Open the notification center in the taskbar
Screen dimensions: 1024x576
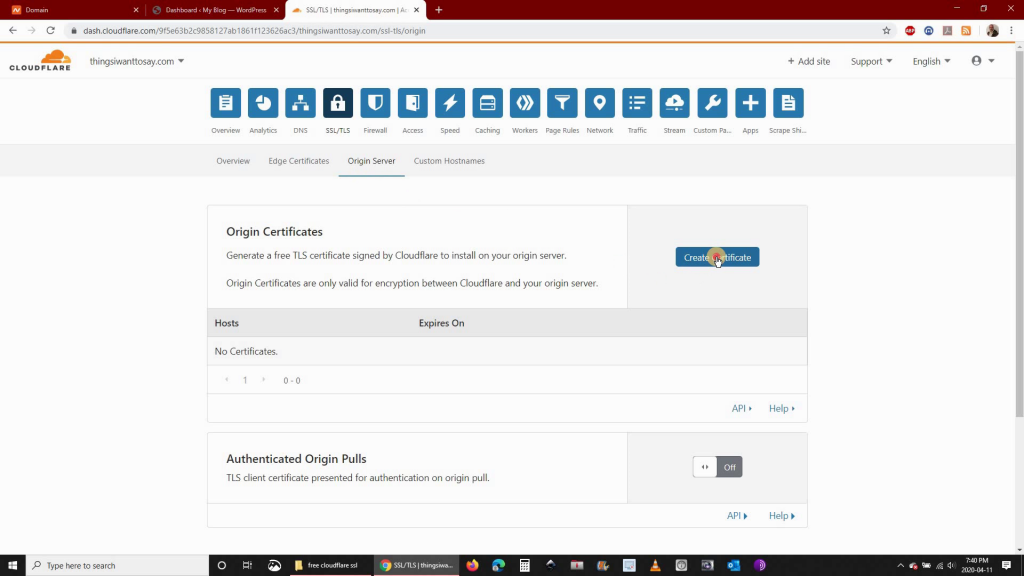(1007, 566)
